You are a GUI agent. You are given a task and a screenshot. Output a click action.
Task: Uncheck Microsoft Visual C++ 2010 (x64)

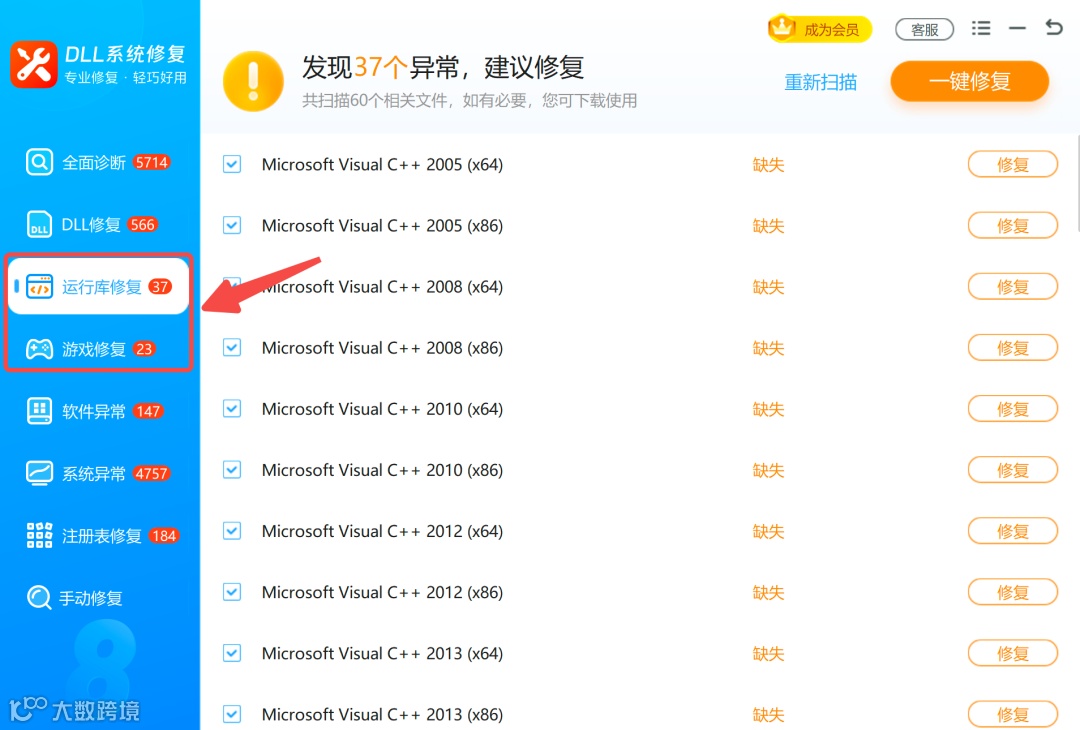[232, 408]
